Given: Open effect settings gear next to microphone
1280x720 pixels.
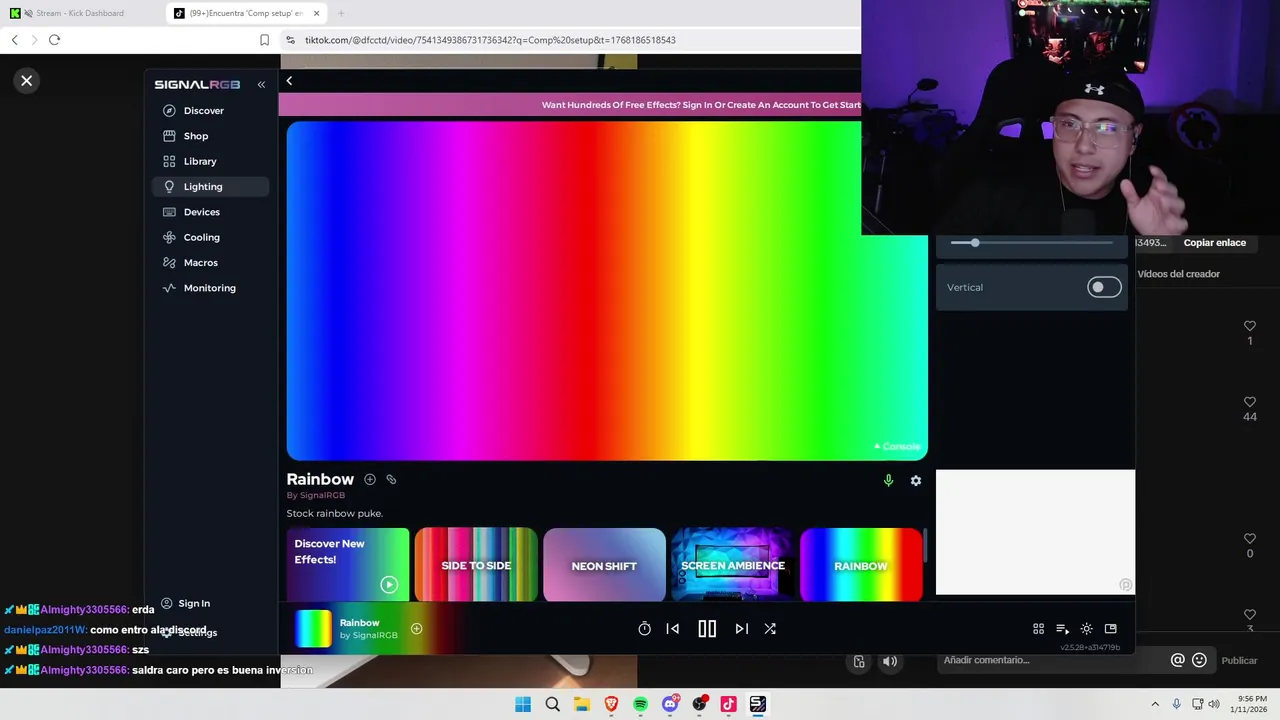Looking at the screenshot, I should pyautogui.click(x=916, y=481).
